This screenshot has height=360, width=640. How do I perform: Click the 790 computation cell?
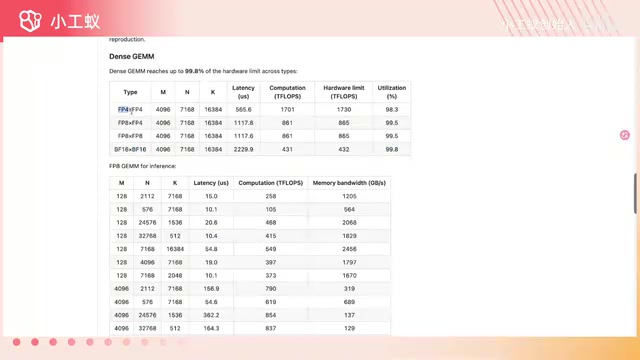pos(271,289)
